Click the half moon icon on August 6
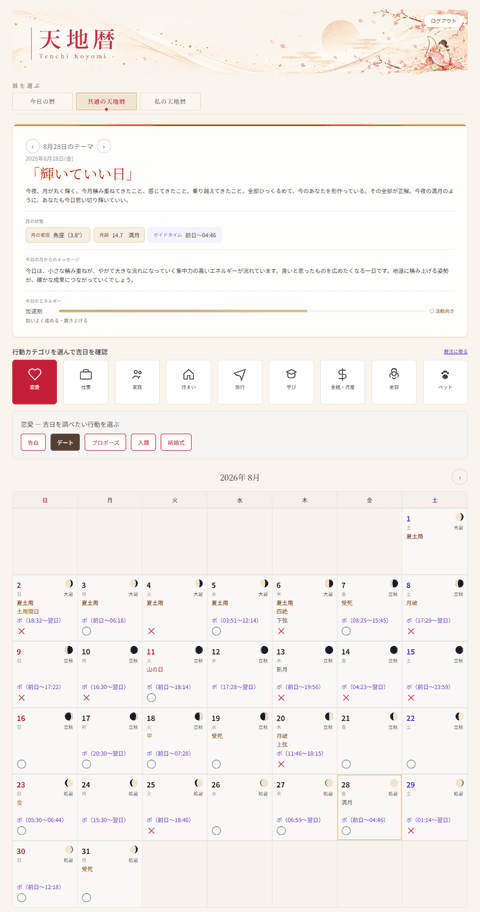Viewport: 480px width, 912px height. (329, 583)
